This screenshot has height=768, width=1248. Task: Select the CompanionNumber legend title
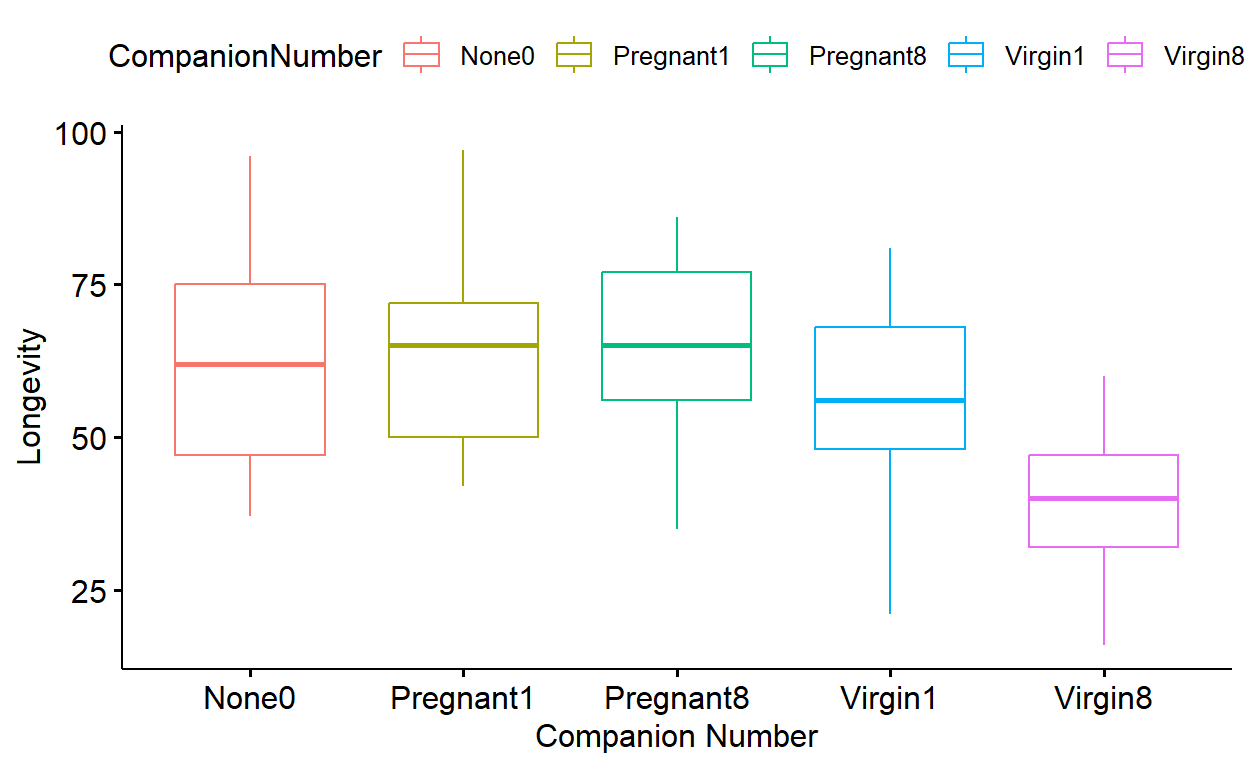(x=245, y=57)
